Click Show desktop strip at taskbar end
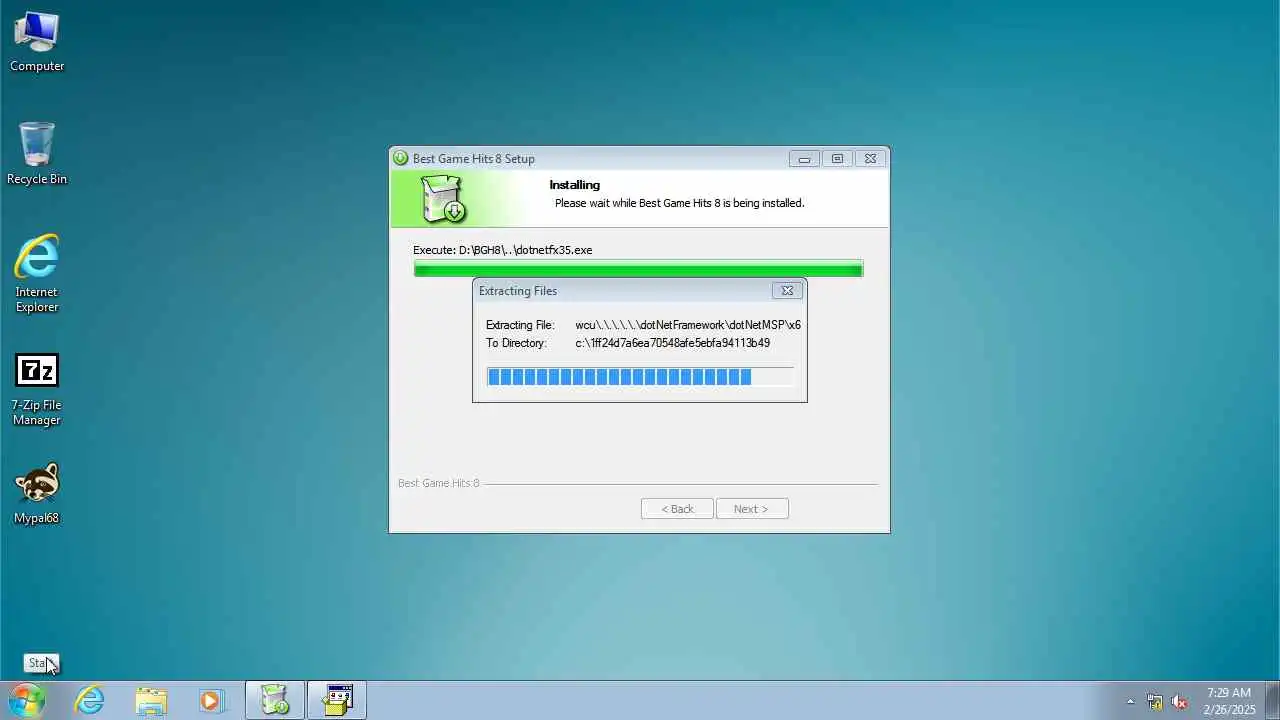Viewport: 1280px width, 720px height. (1272, 700)
